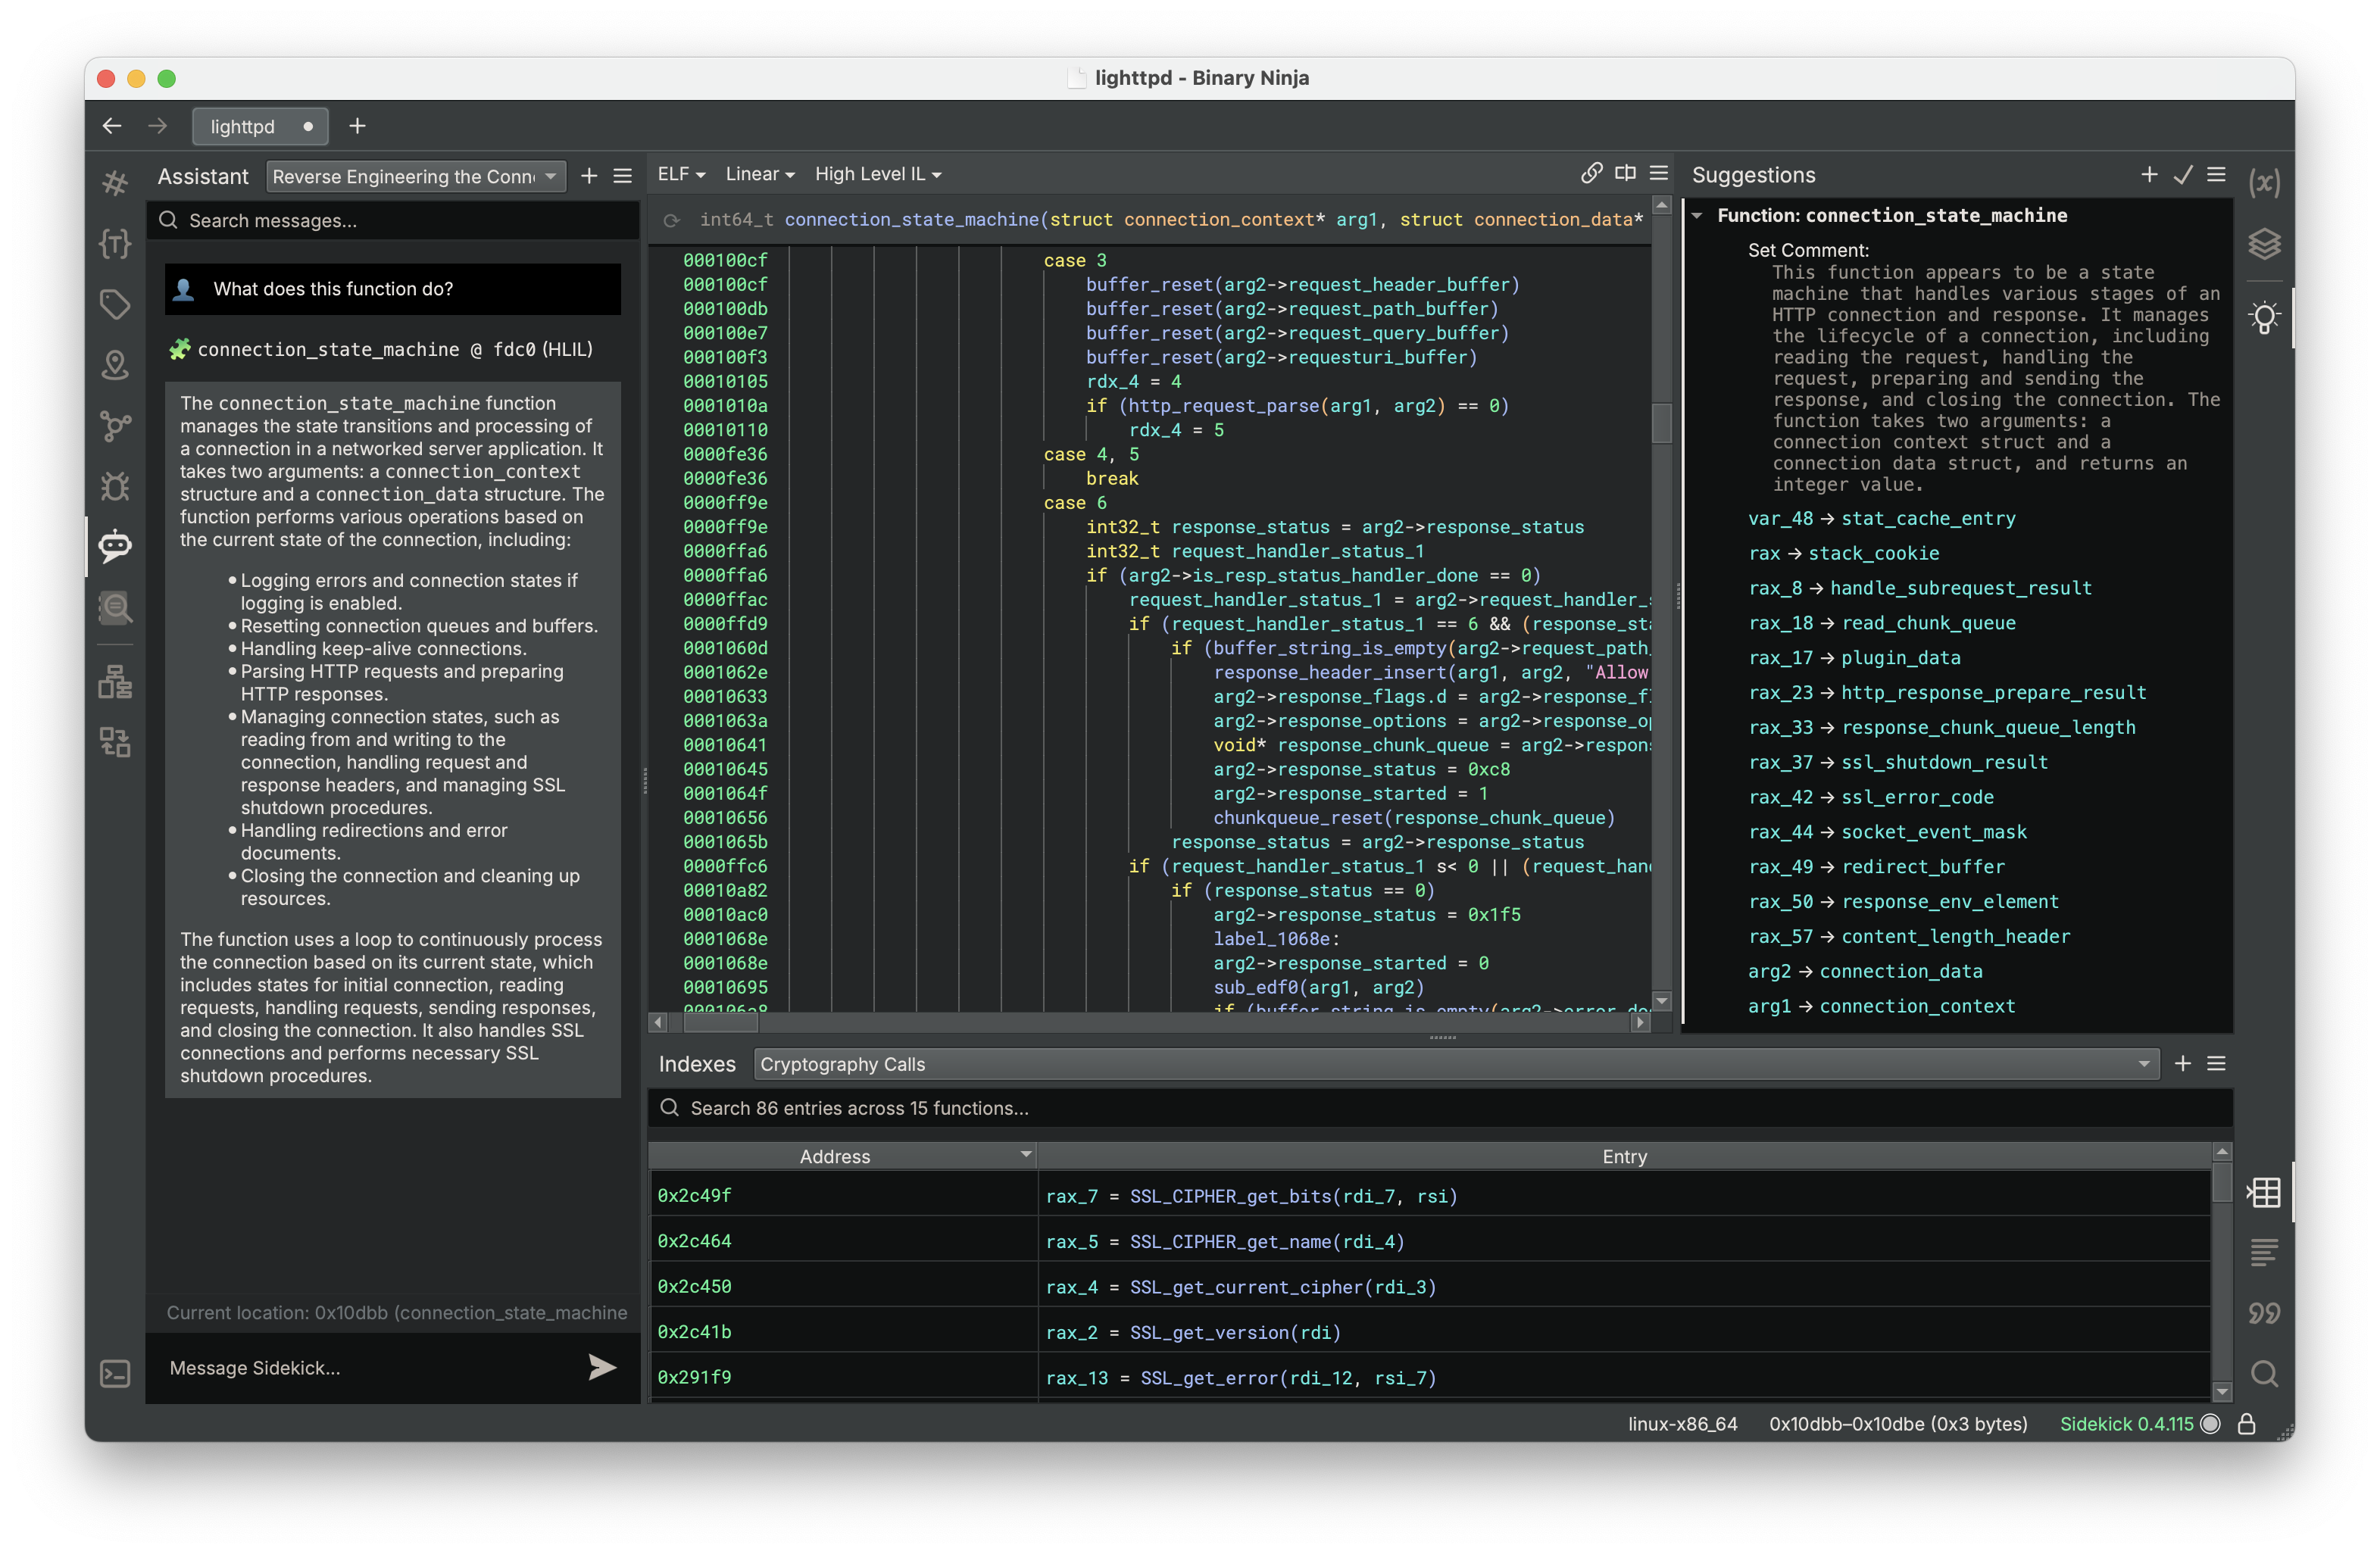The height and width of the screenshot is (1554, 2380).
Task: Toggle the lock icon in status bar
Action: coord(2247,1424)
